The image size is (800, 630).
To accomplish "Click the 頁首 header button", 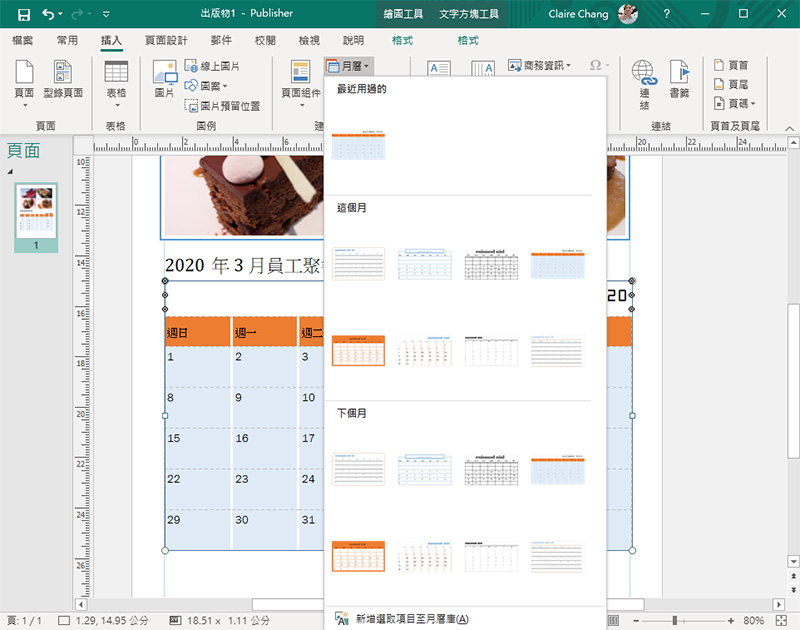I will coord(731,65).
